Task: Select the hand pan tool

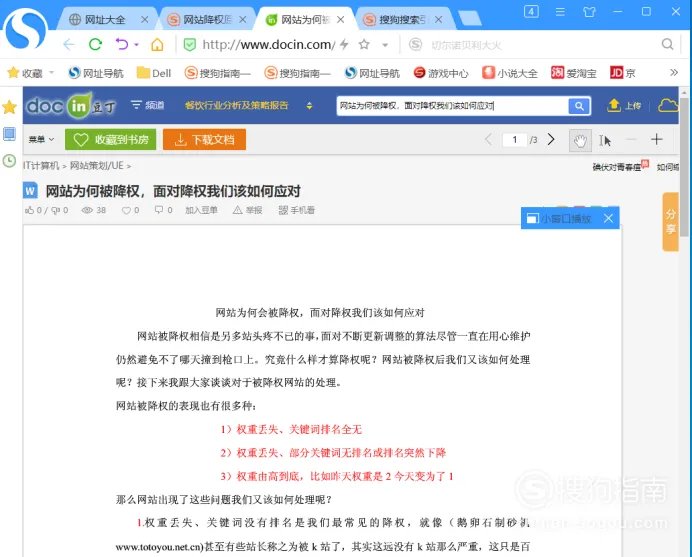Action: click(x=580, y=140)
